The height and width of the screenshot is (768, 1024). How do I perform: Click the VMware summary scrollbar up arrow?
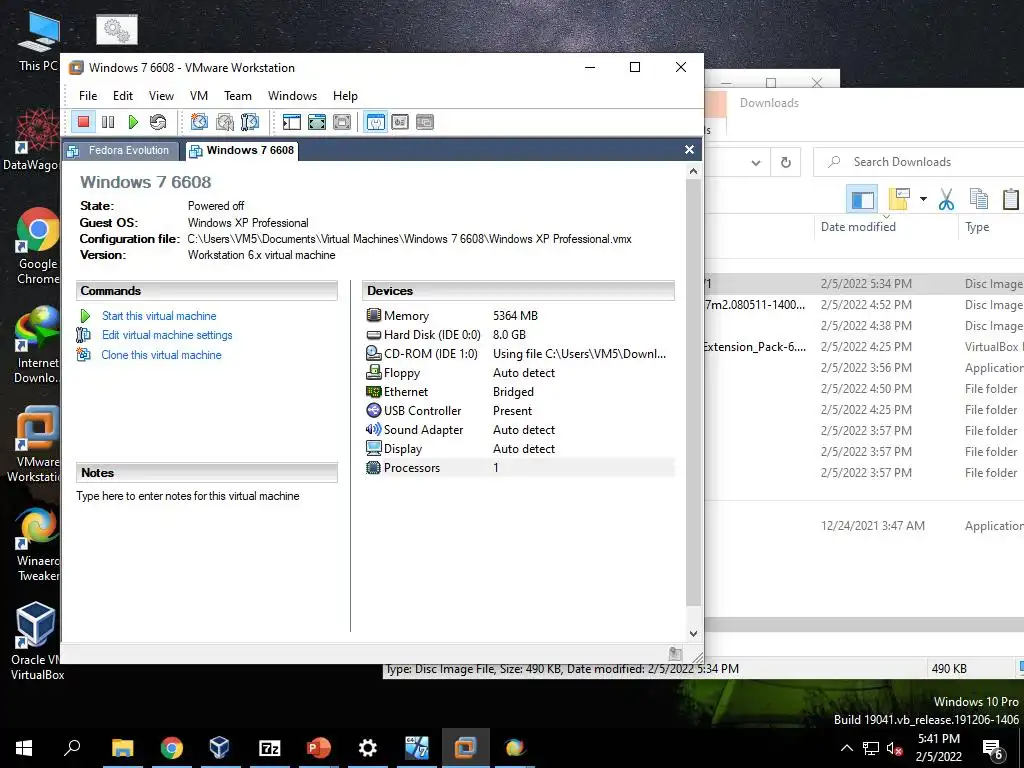[x=694, y=171]
